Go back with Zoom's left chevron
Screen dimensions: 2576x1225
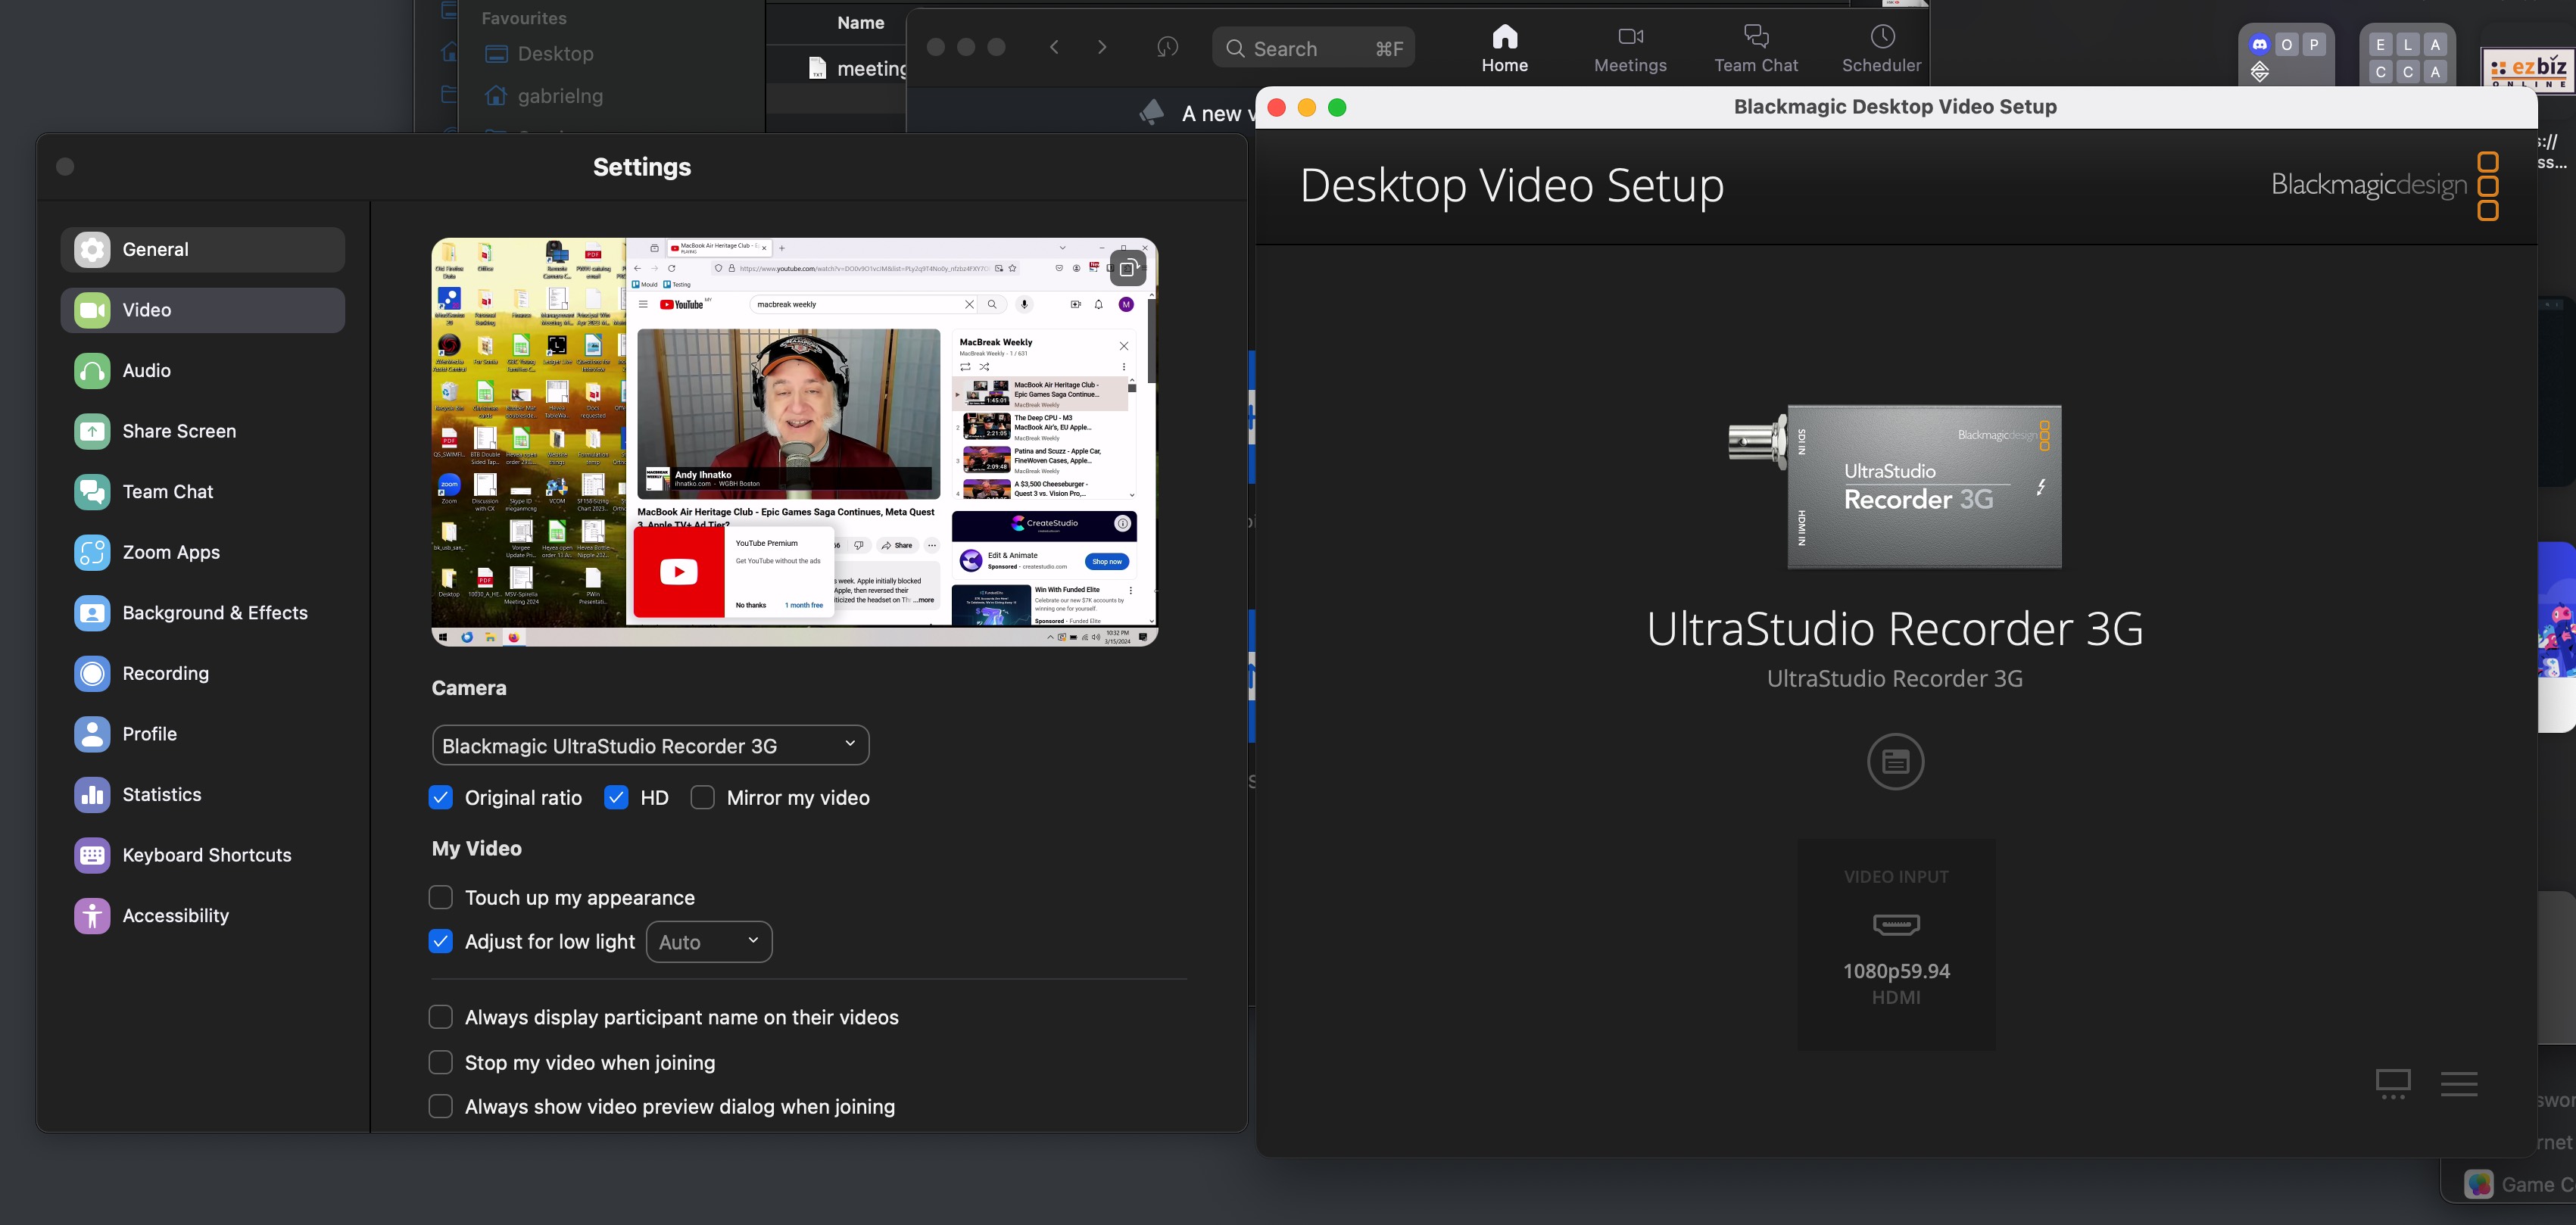click(x=1054, y=47)
